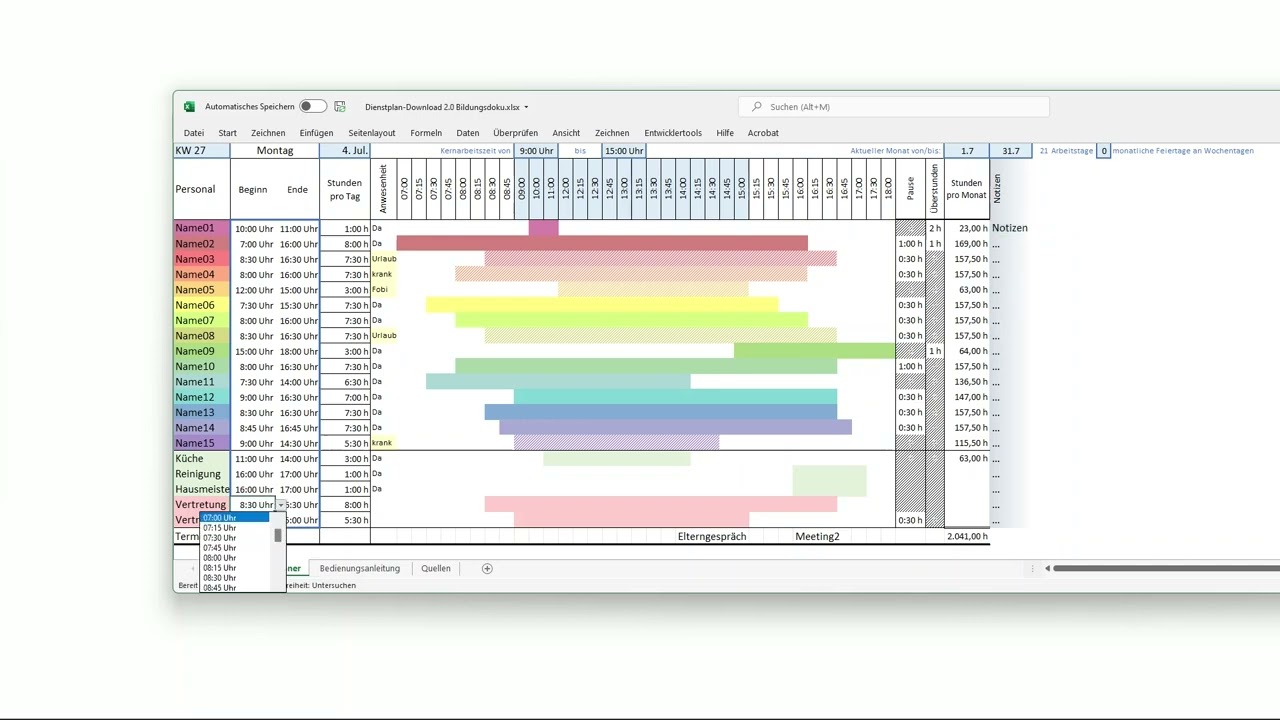Open the Start ribbon tab
Screen dimensions: 1280x720
tap(228, 133)
